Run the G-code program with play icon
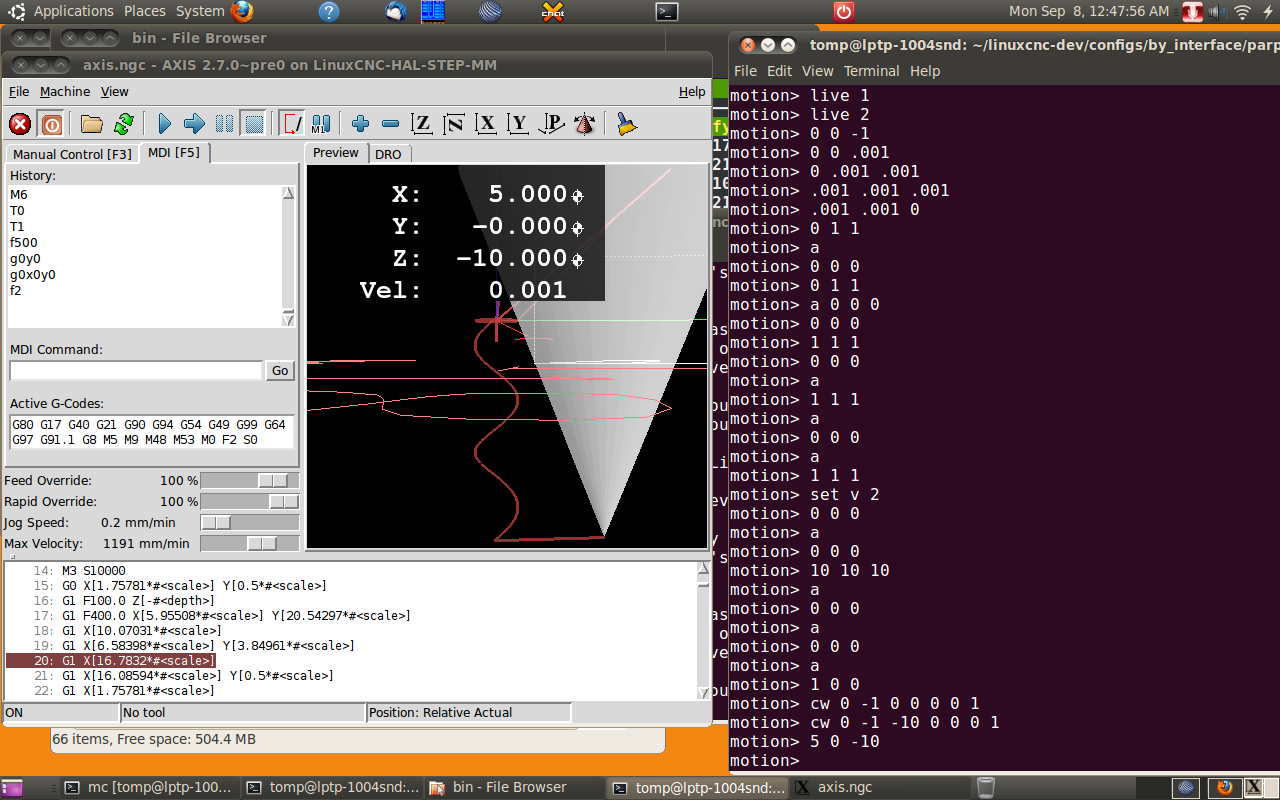This screenshot has height=800, width=1280. 165,124
